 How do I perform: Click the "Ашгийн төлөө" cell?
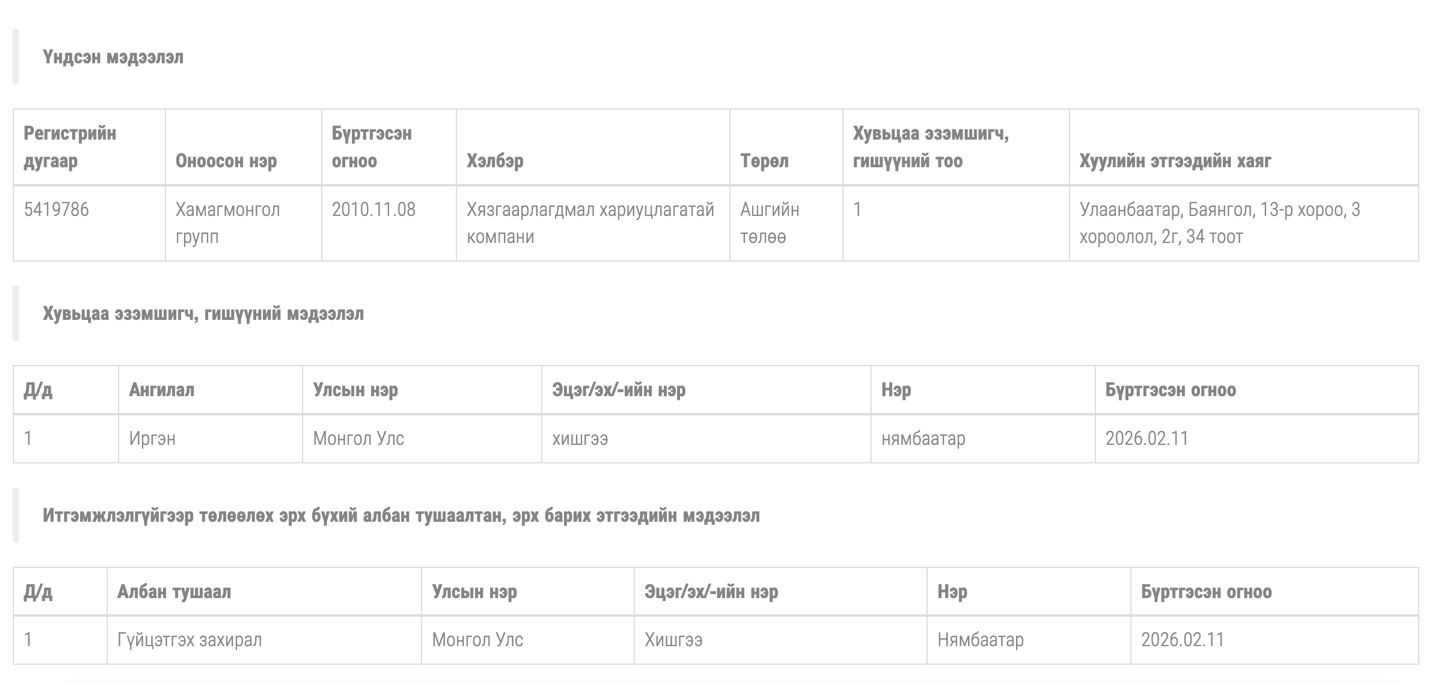(x=769, y=223)
